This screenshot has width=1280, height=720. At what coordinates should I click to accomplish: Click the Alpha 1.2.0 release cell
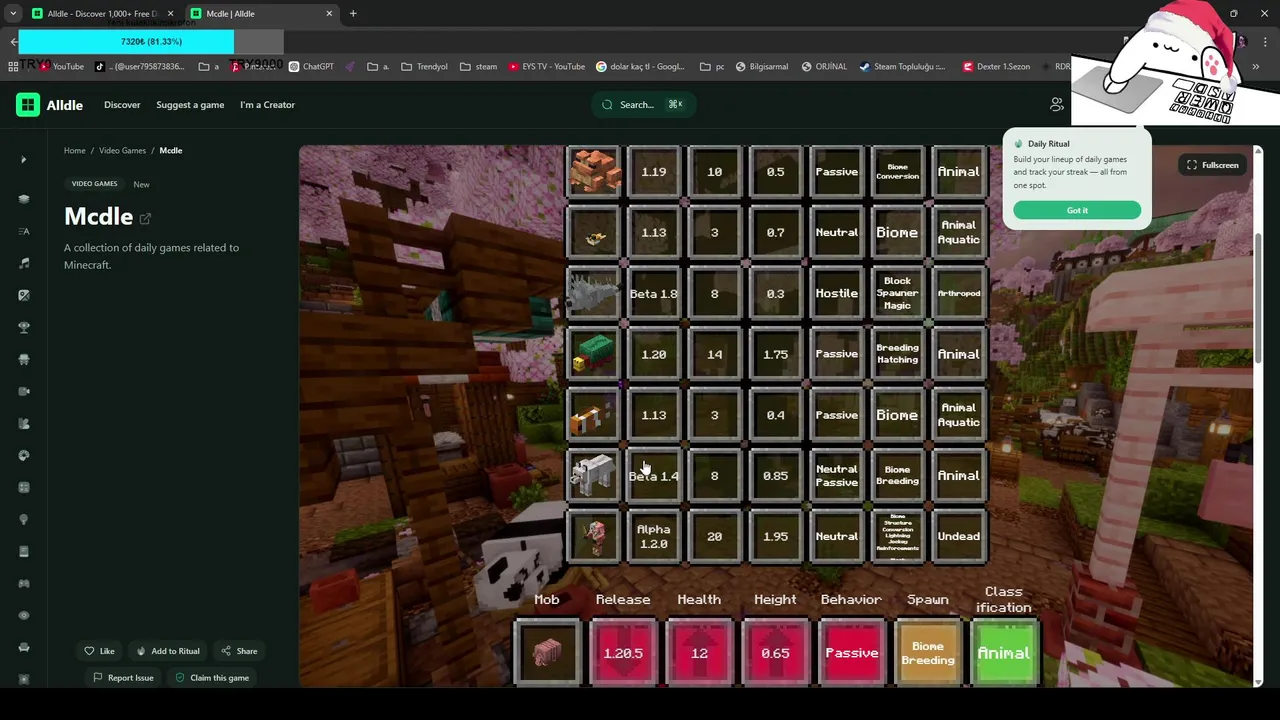[x=654, y=537]
